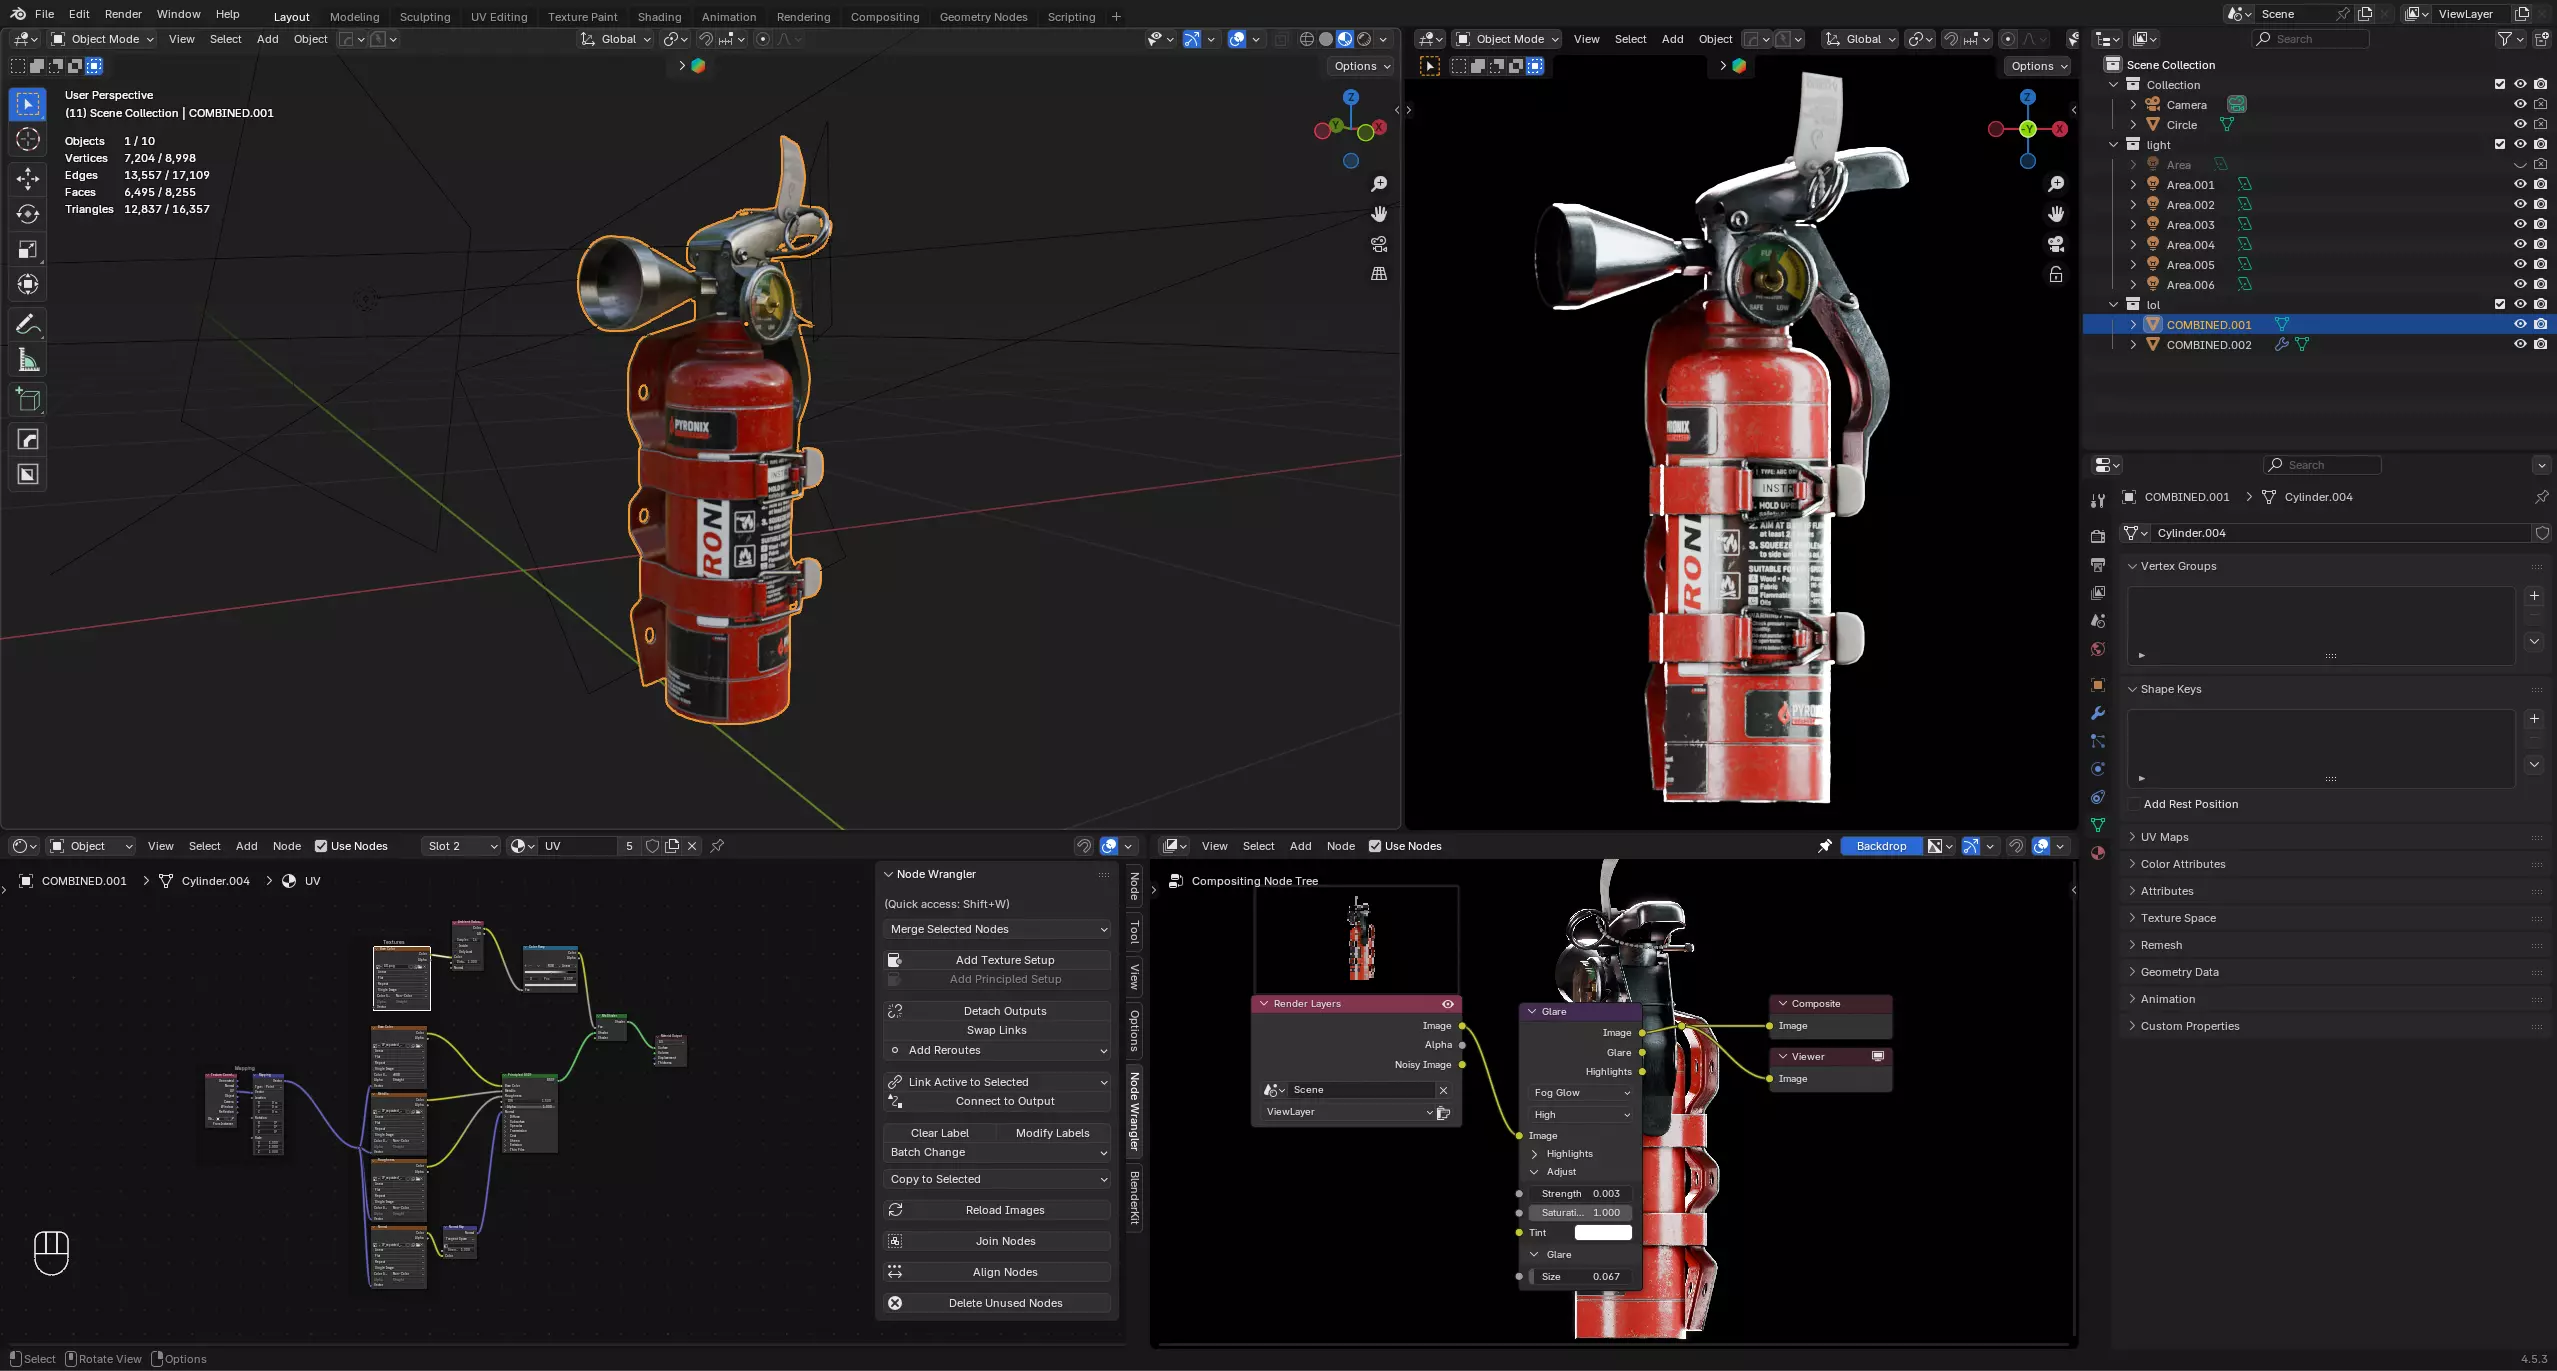Activate the Select Box tool

[x=28, y=104]
